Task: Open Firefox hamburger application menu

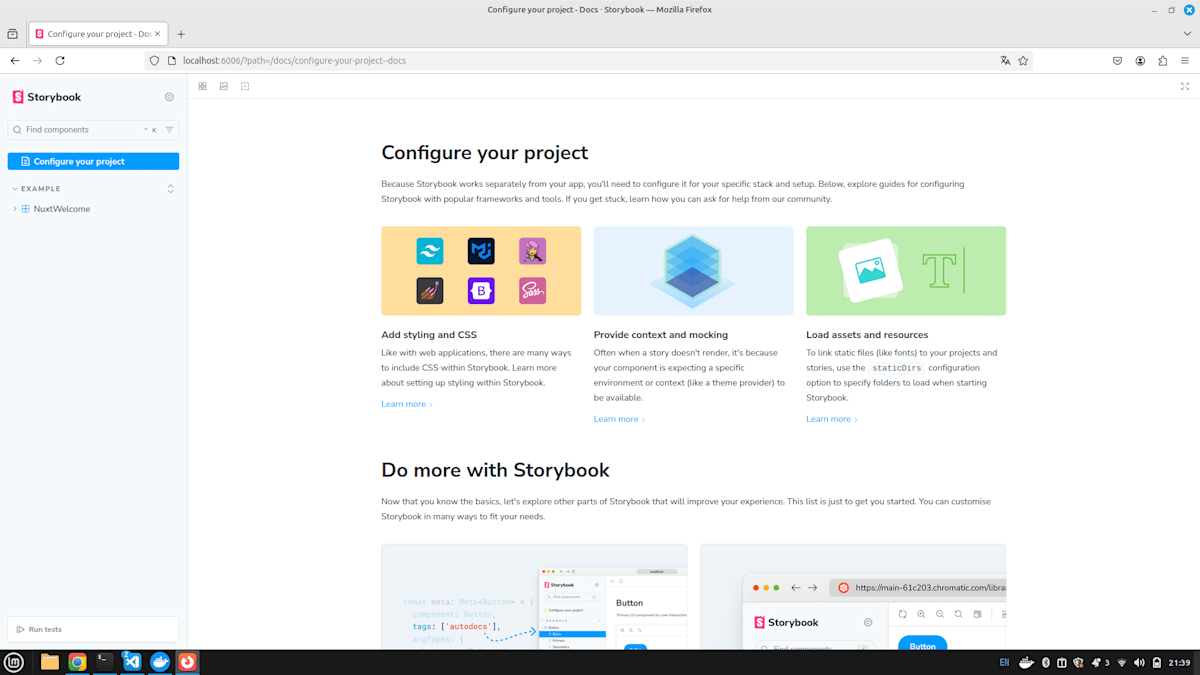Action: [x=1185, y=61]
